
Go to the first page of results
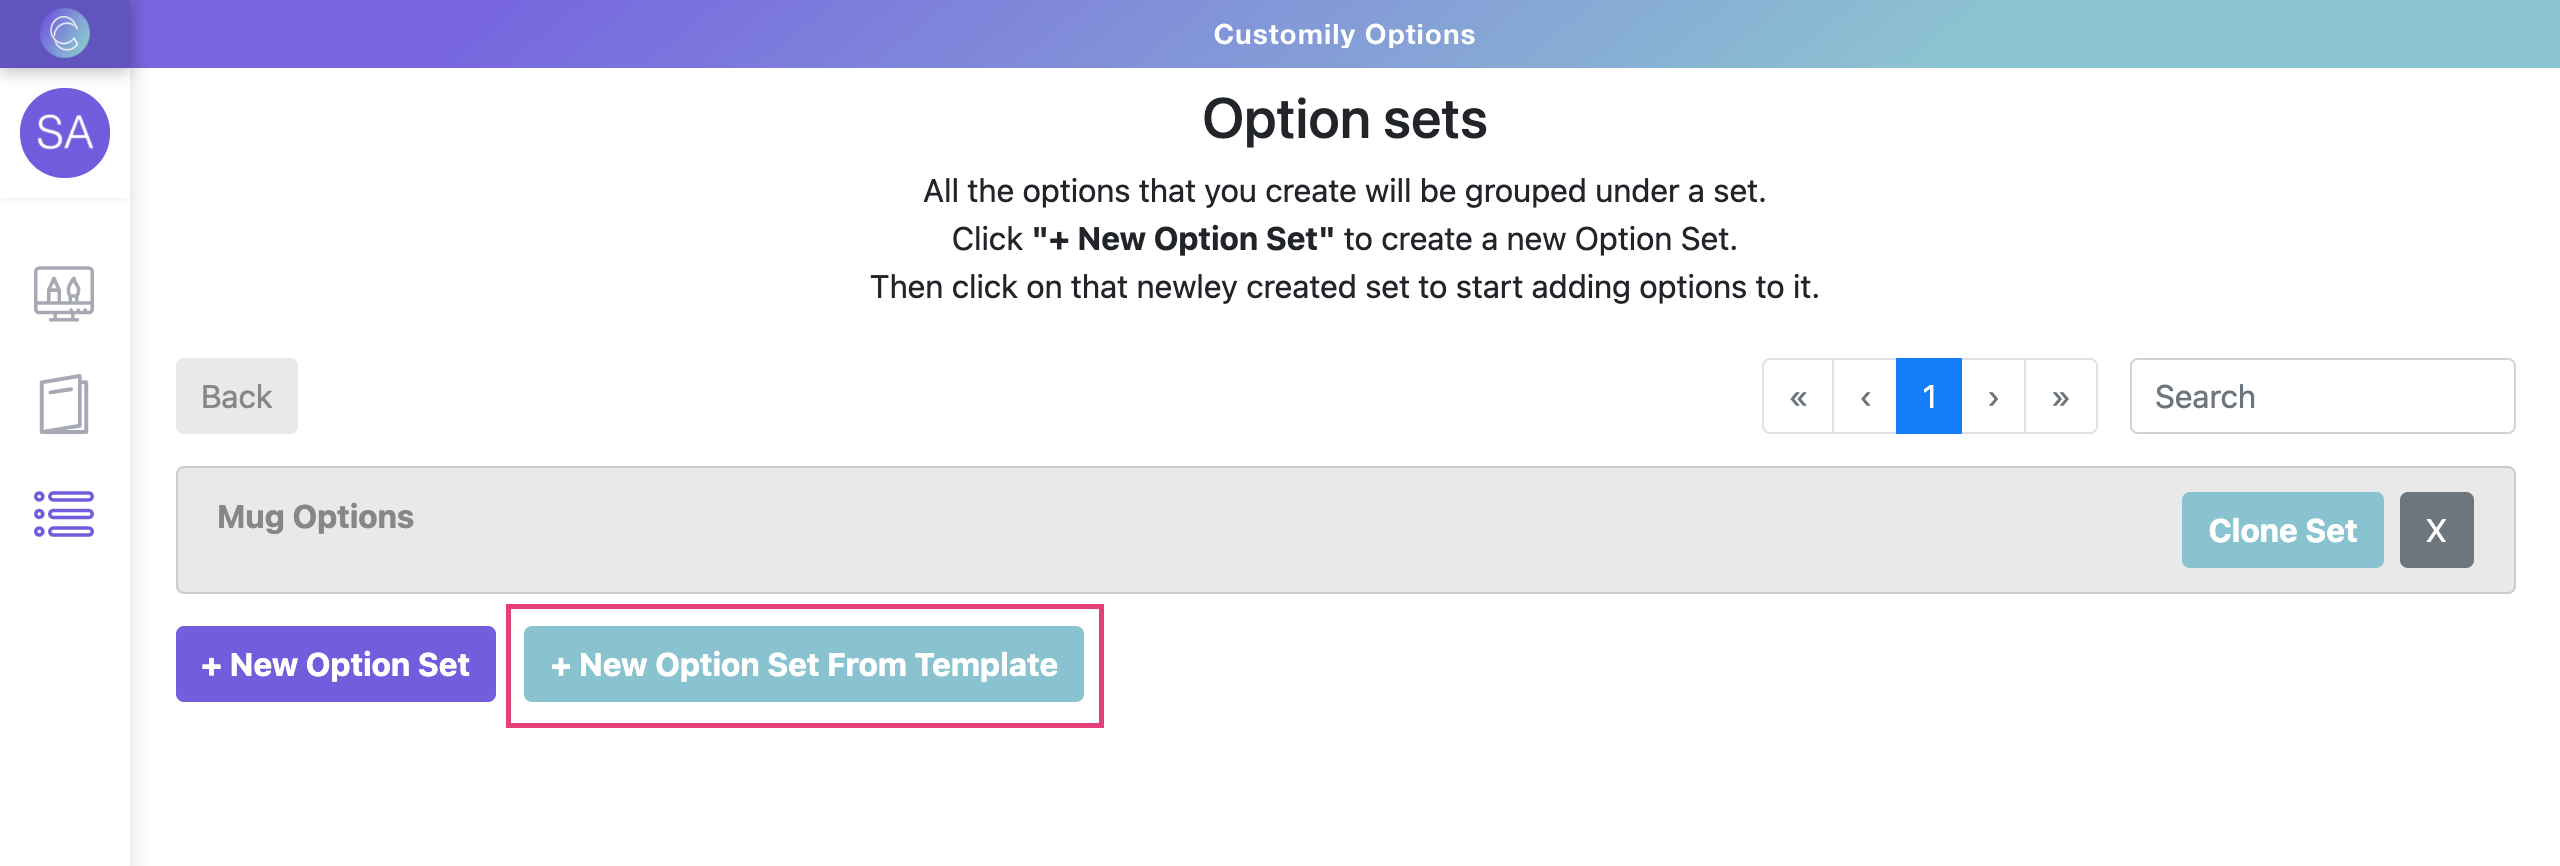(1798, 397)
